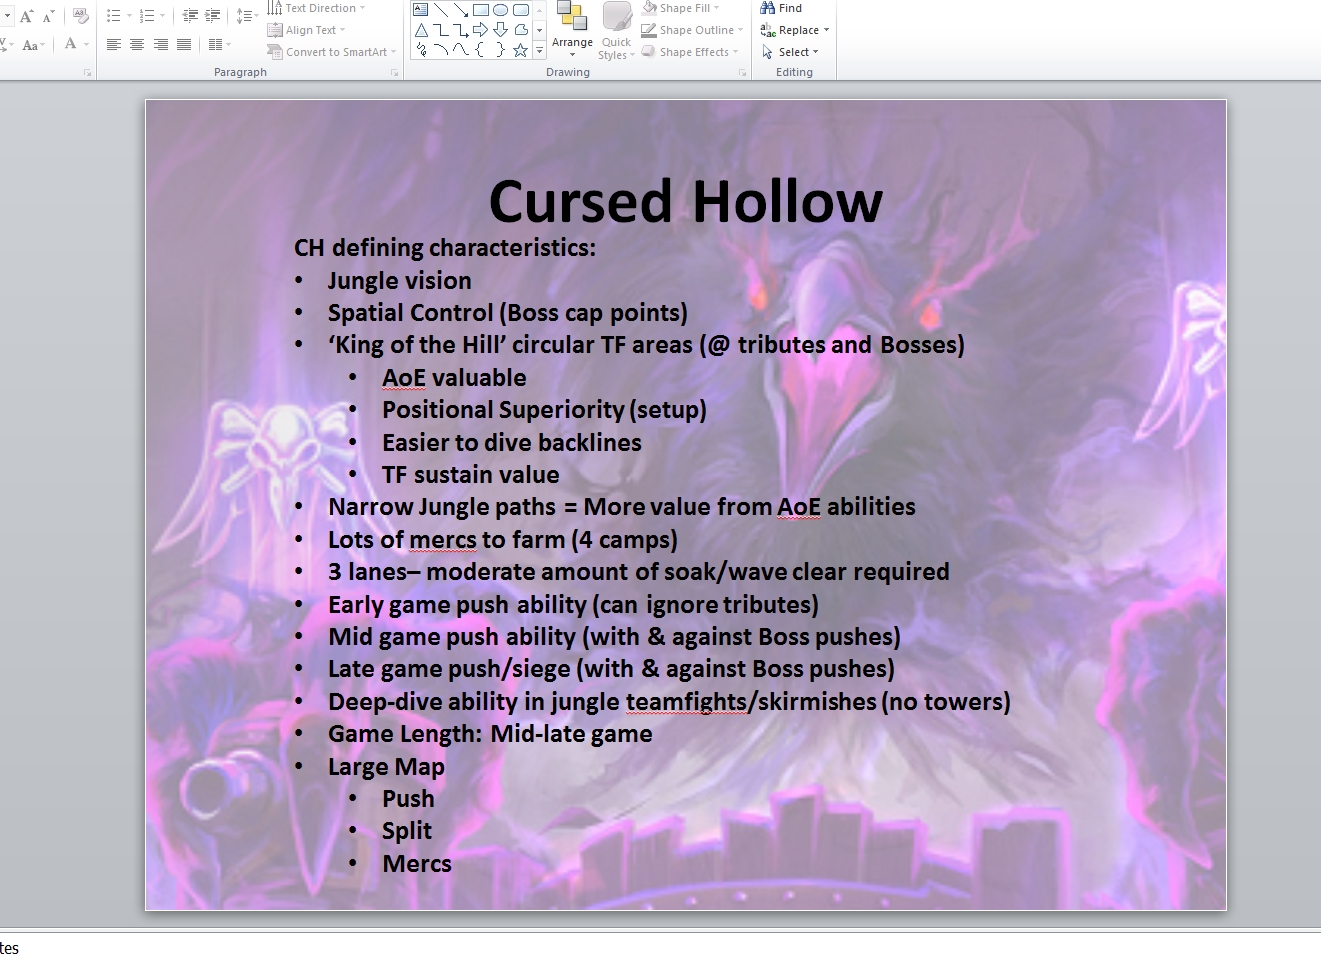Open the Arrange menu
This screenshot has width=1321, height=961.
[572, 28]
